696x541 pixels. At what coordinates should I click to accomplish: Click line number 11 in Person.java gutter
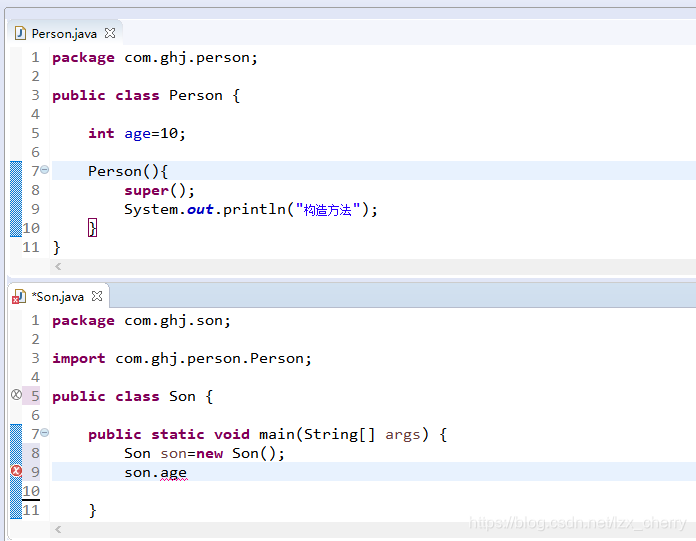31,247
